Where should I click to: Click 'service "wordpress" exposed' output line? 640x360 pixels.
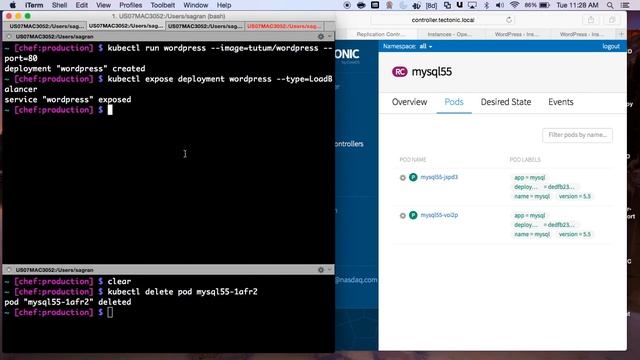[68, 100]
